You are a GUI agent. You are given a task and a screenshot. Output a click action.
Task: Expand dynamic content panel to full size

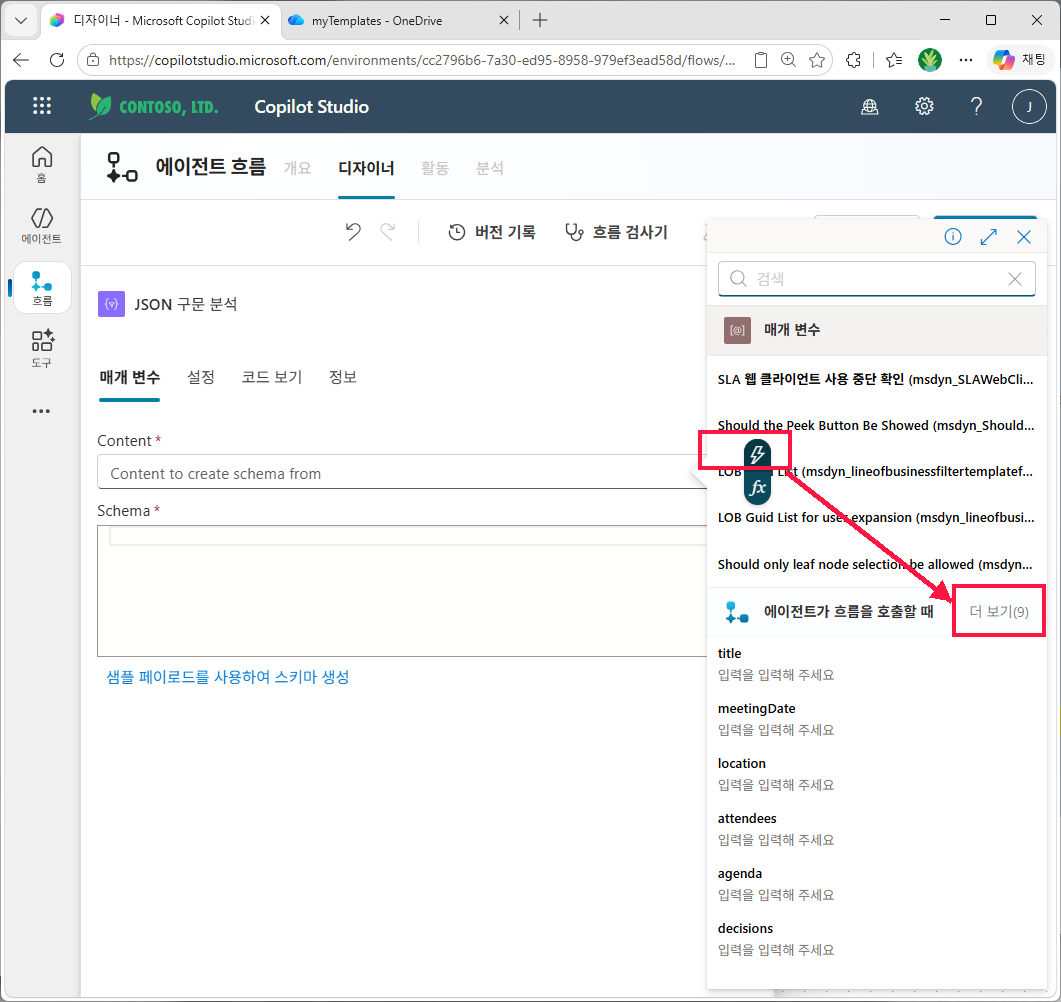(989, 237)
